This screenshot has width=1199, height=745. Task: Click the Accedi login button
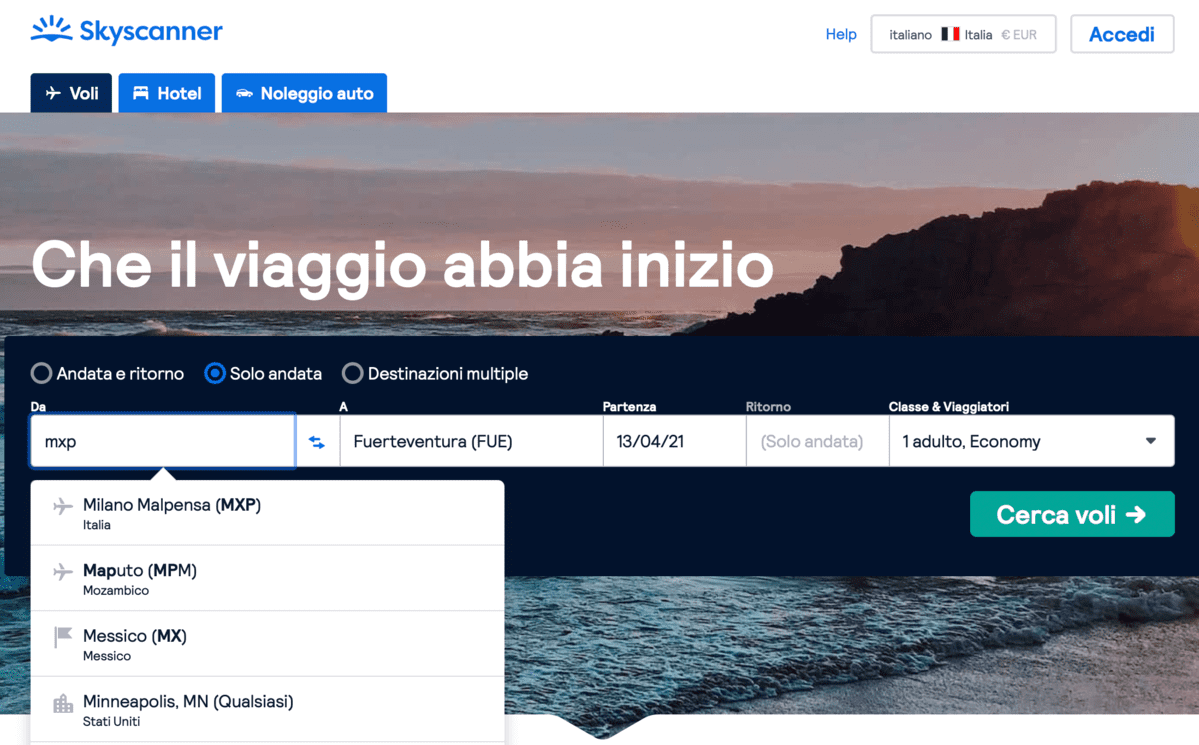(x=1122, y=34)
